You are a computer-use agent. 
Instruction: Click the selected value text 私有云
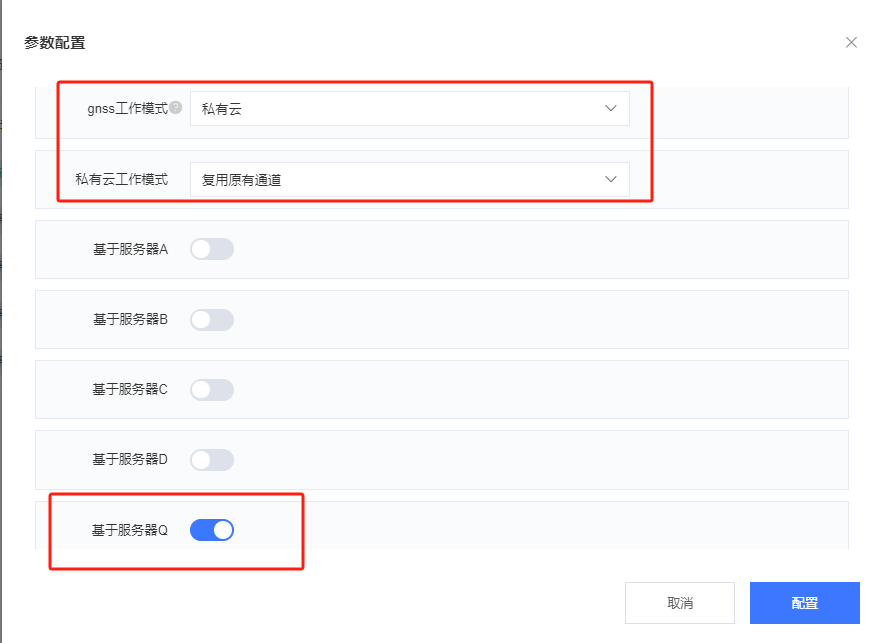(x=222, y=109)
